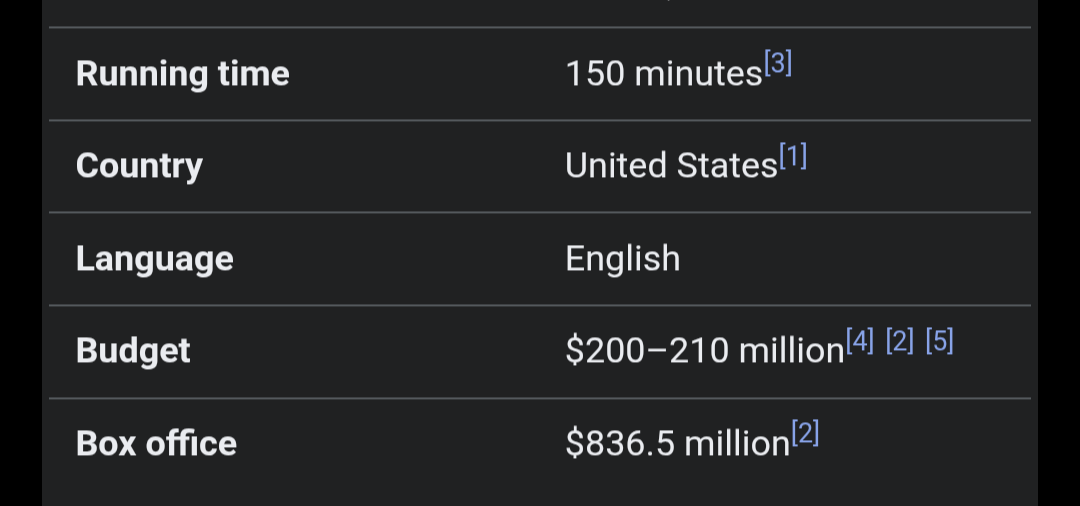This screenshot has width=1080, height=506.
Task: Click the Running time label
Action: tap(183, 74)
